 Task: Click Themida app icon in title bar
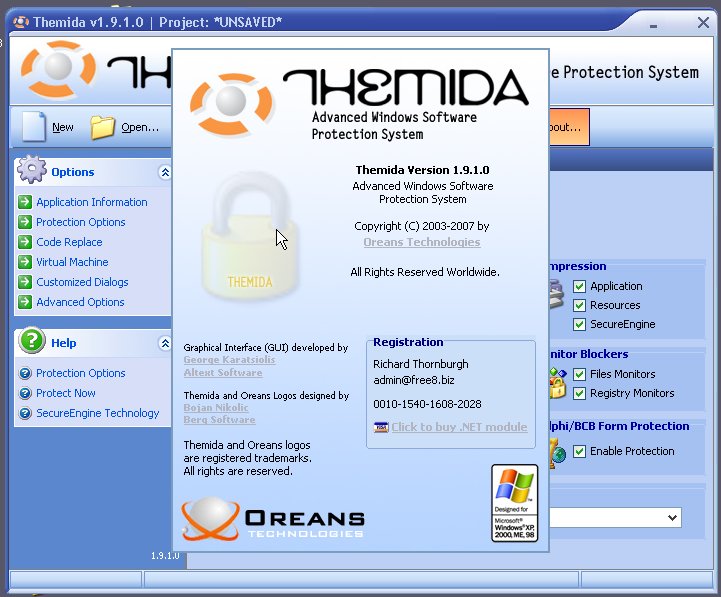21,22
